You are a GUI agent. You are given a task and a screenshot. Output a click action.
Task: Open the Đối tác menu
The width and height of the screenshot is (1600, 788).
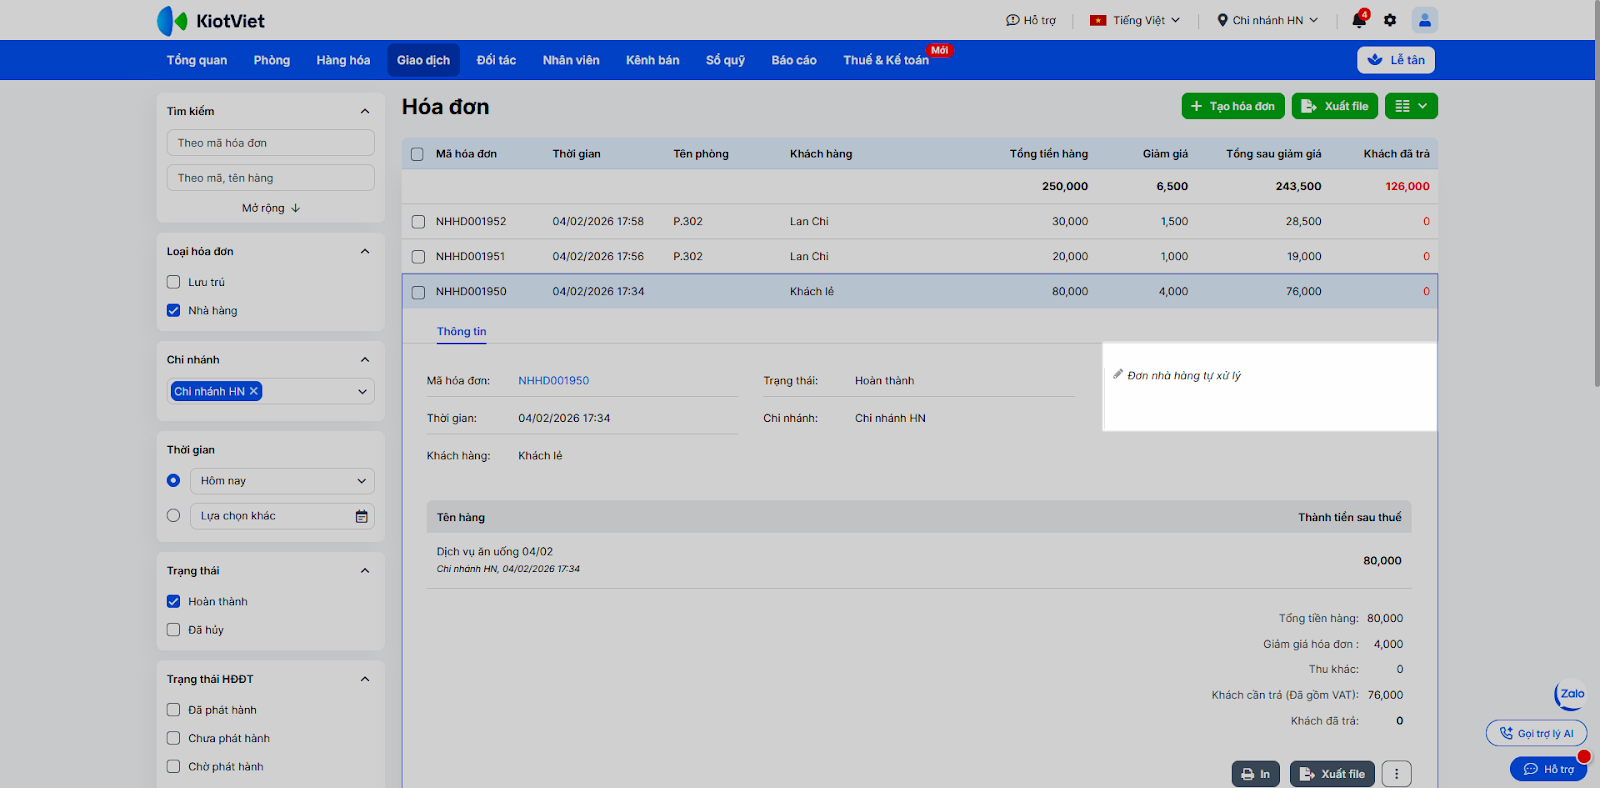(x=496, y=60)
